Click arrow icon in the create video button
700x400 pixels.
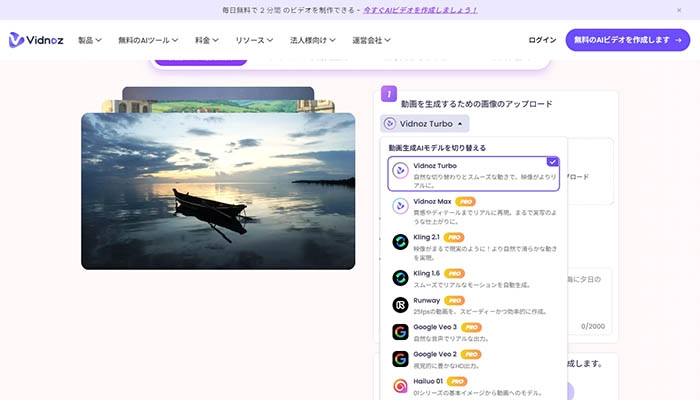pyautogui.click(x=679, y=40)
